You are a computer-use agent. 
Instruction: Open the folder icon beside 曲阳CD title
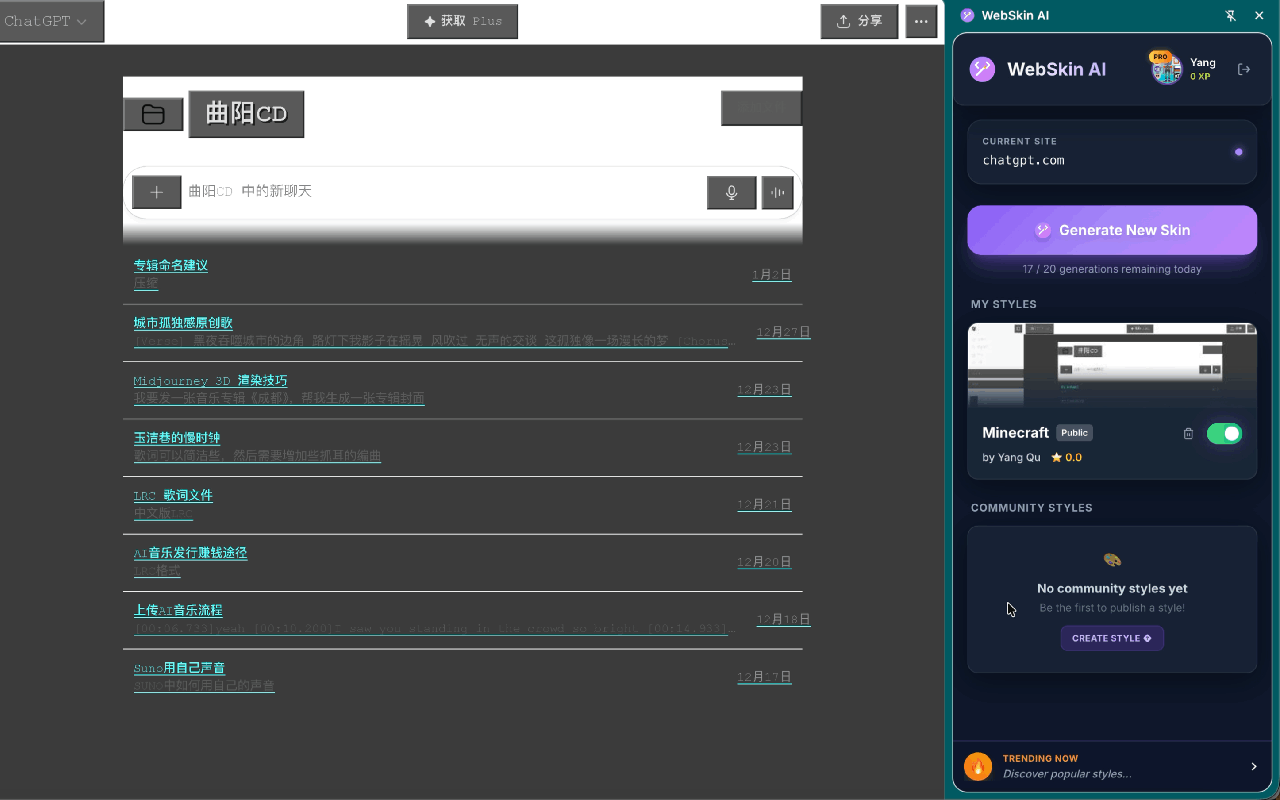click(153, 114)
